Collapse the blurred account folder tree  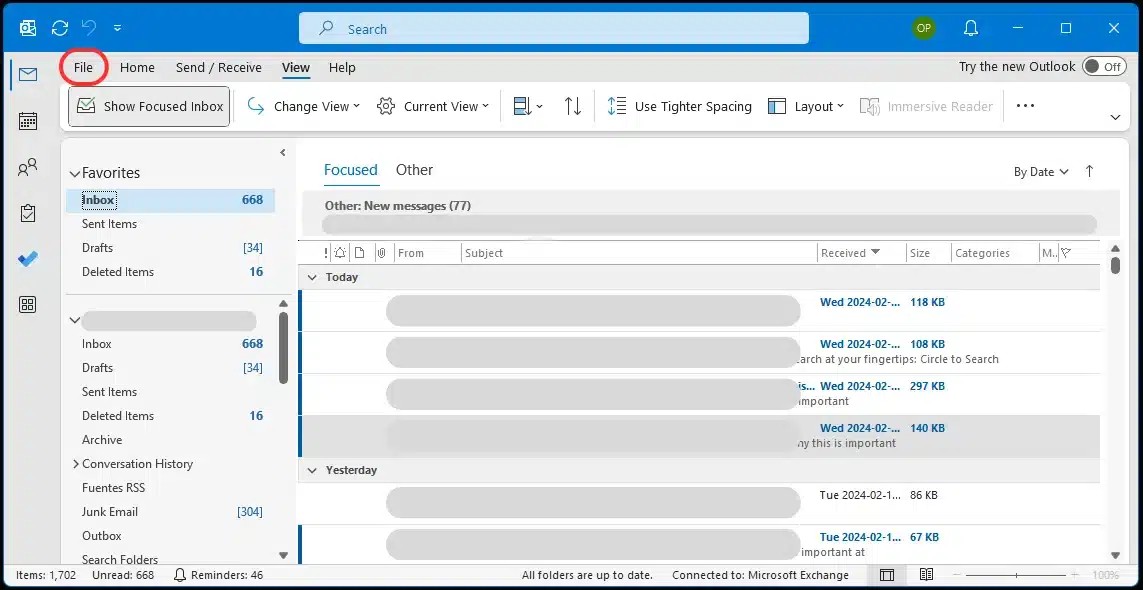(74, 320)
